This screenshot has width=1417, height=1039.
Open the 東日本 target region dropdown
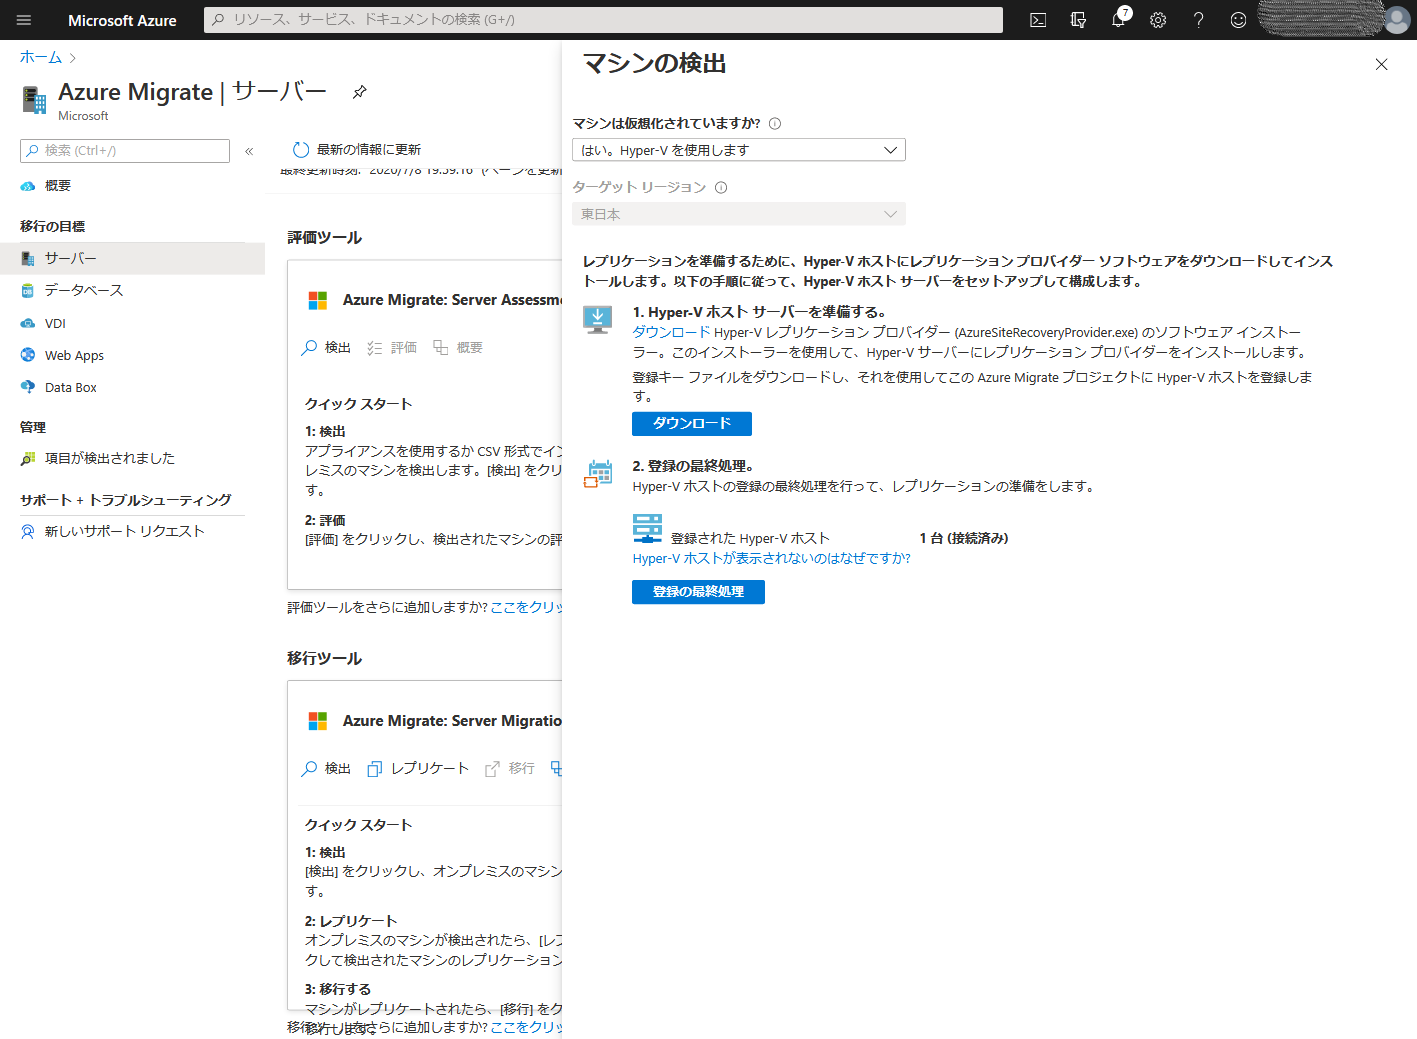coord(739,214)
